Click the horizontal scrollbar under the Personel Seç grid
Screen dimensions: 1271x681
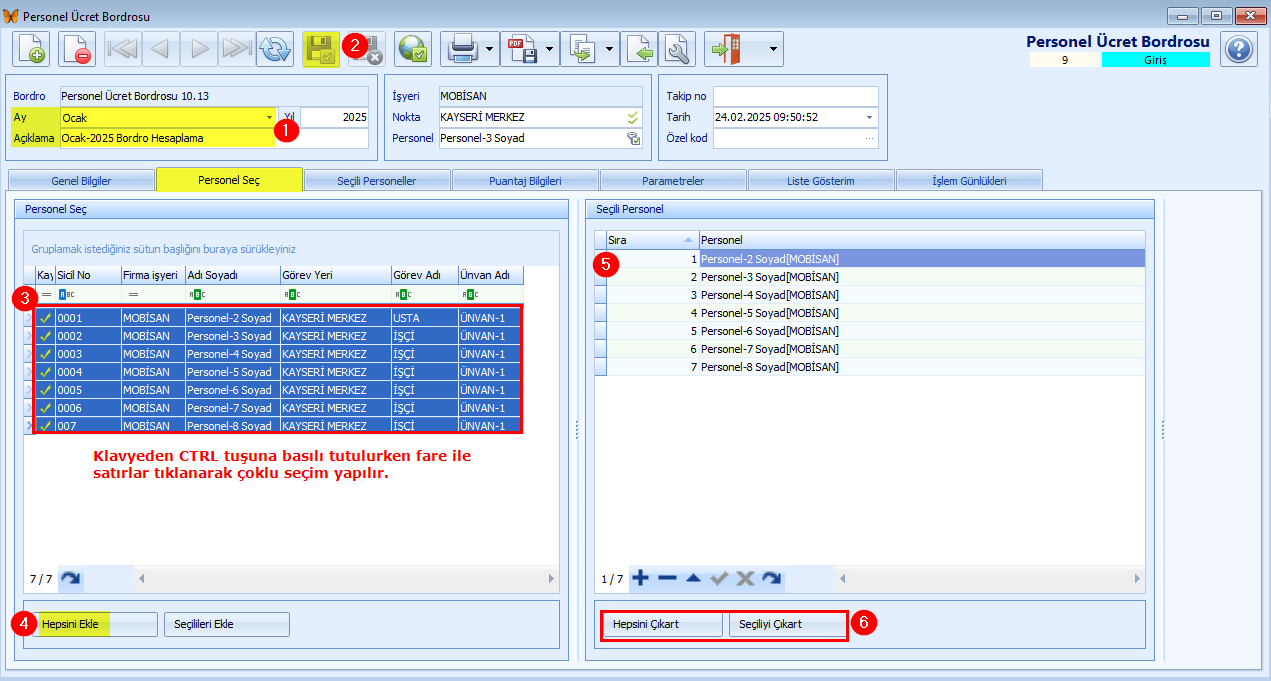tap(346, 578)
